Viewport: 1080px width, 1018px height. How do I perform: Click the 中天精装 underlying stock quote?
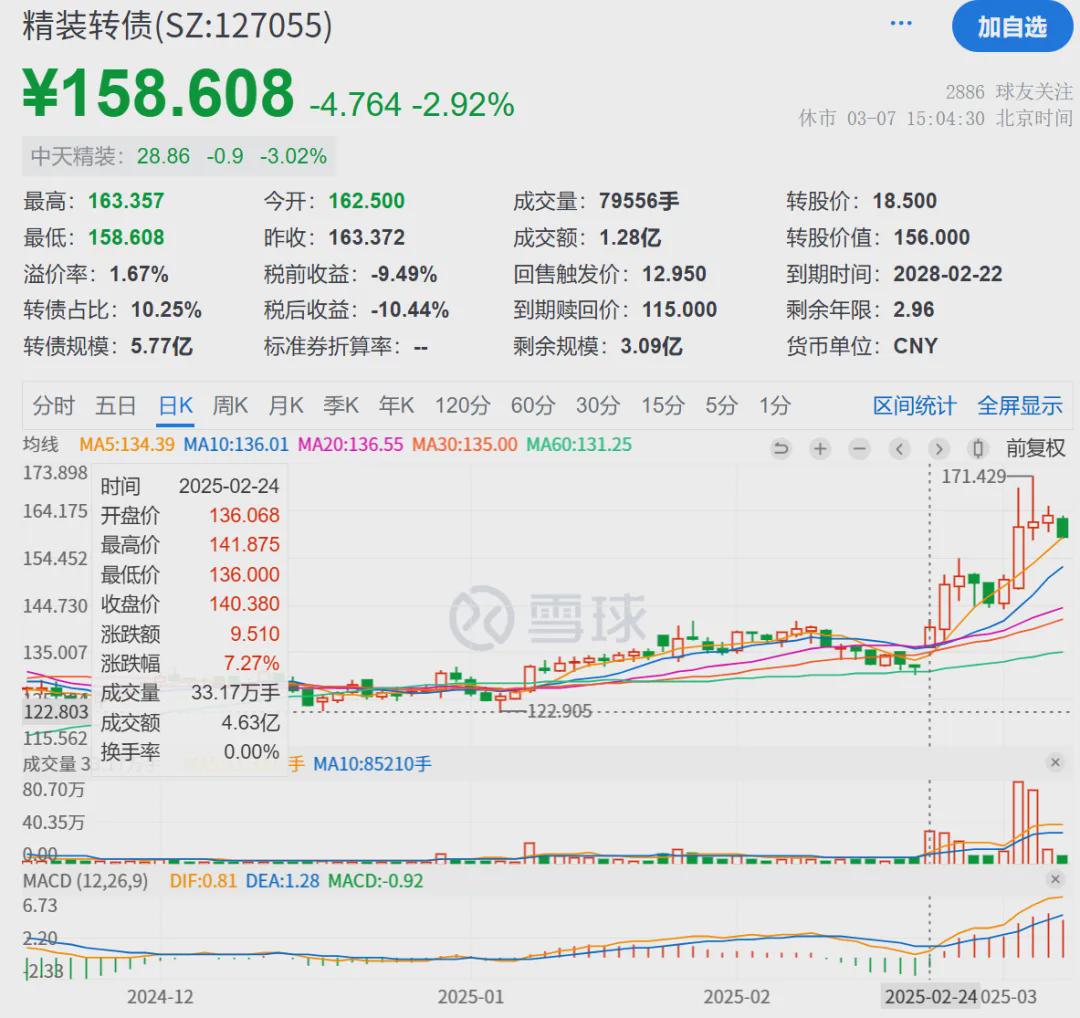(x=178, y=156)
